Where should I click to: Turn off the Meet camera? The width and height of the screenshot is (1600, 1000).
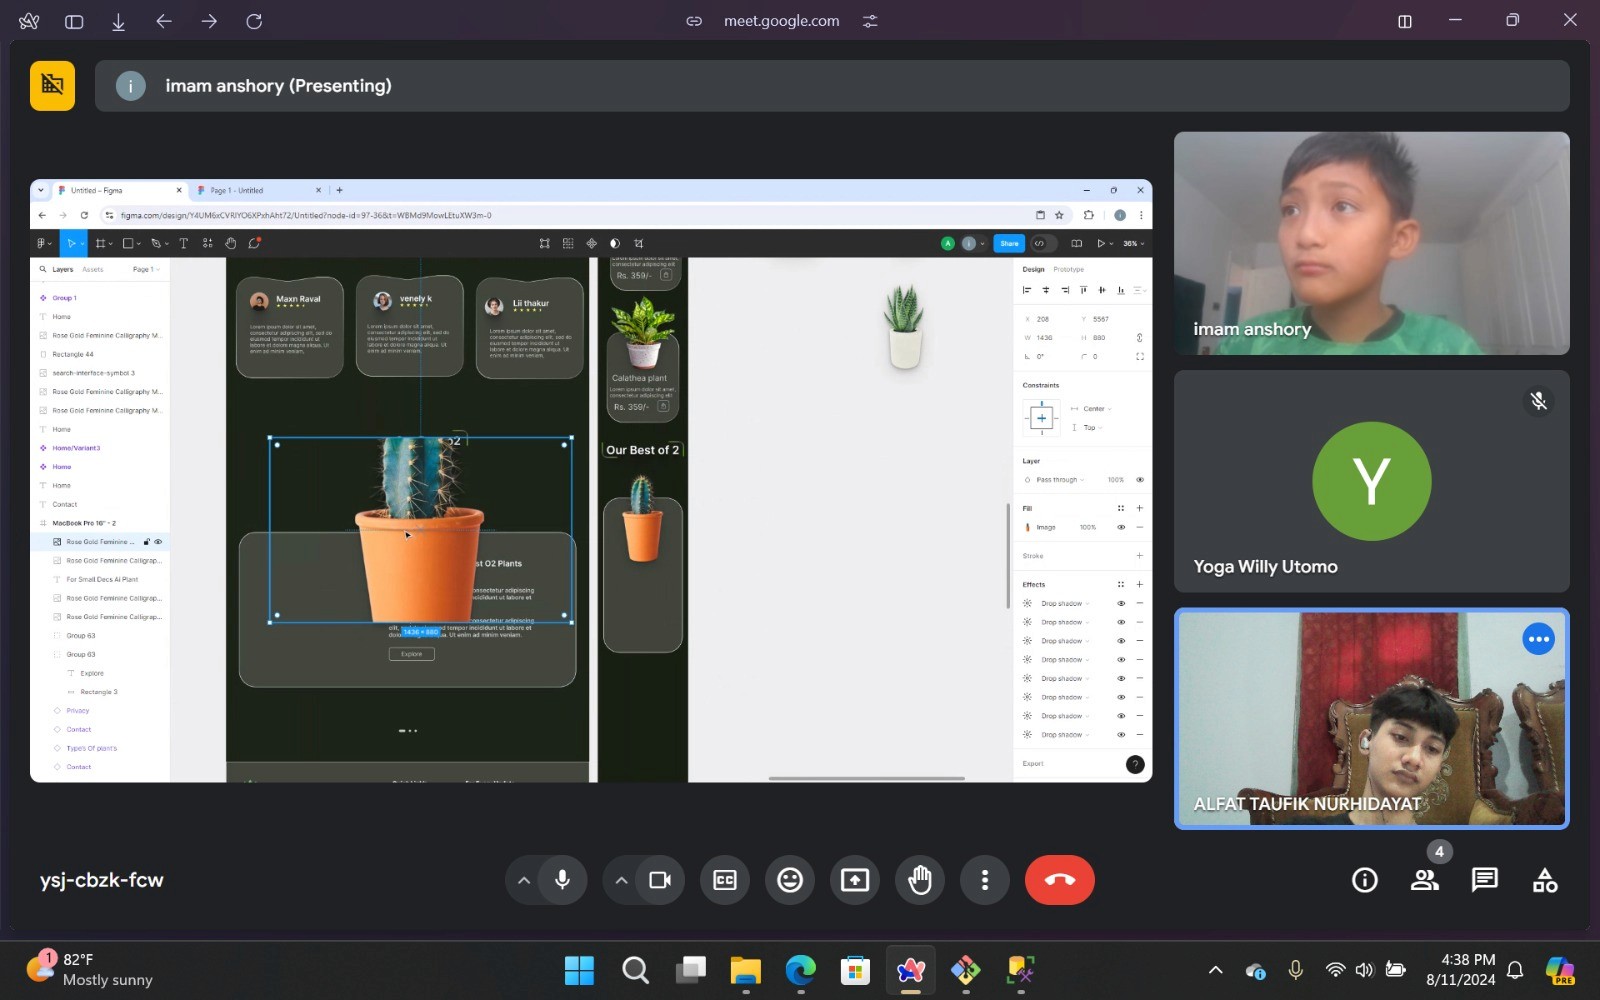[x=660, y=880]
